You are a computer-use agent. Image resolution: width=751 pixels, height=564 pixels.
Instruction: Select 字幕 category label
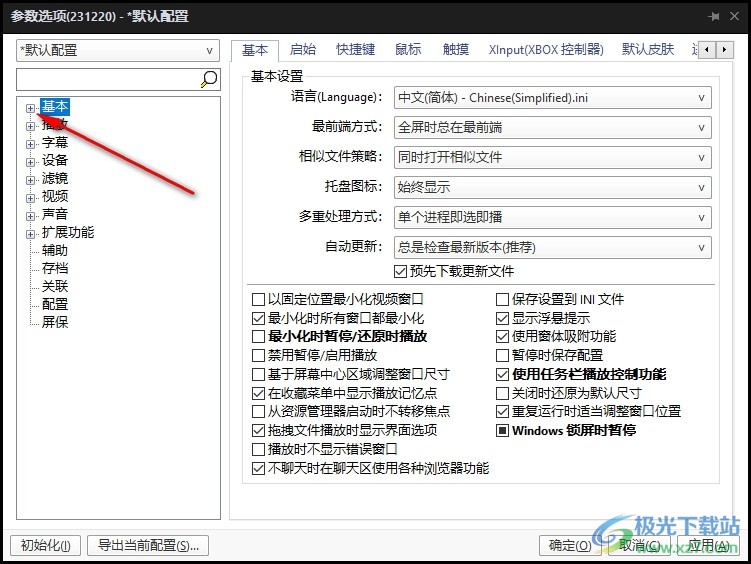(55, 143)
